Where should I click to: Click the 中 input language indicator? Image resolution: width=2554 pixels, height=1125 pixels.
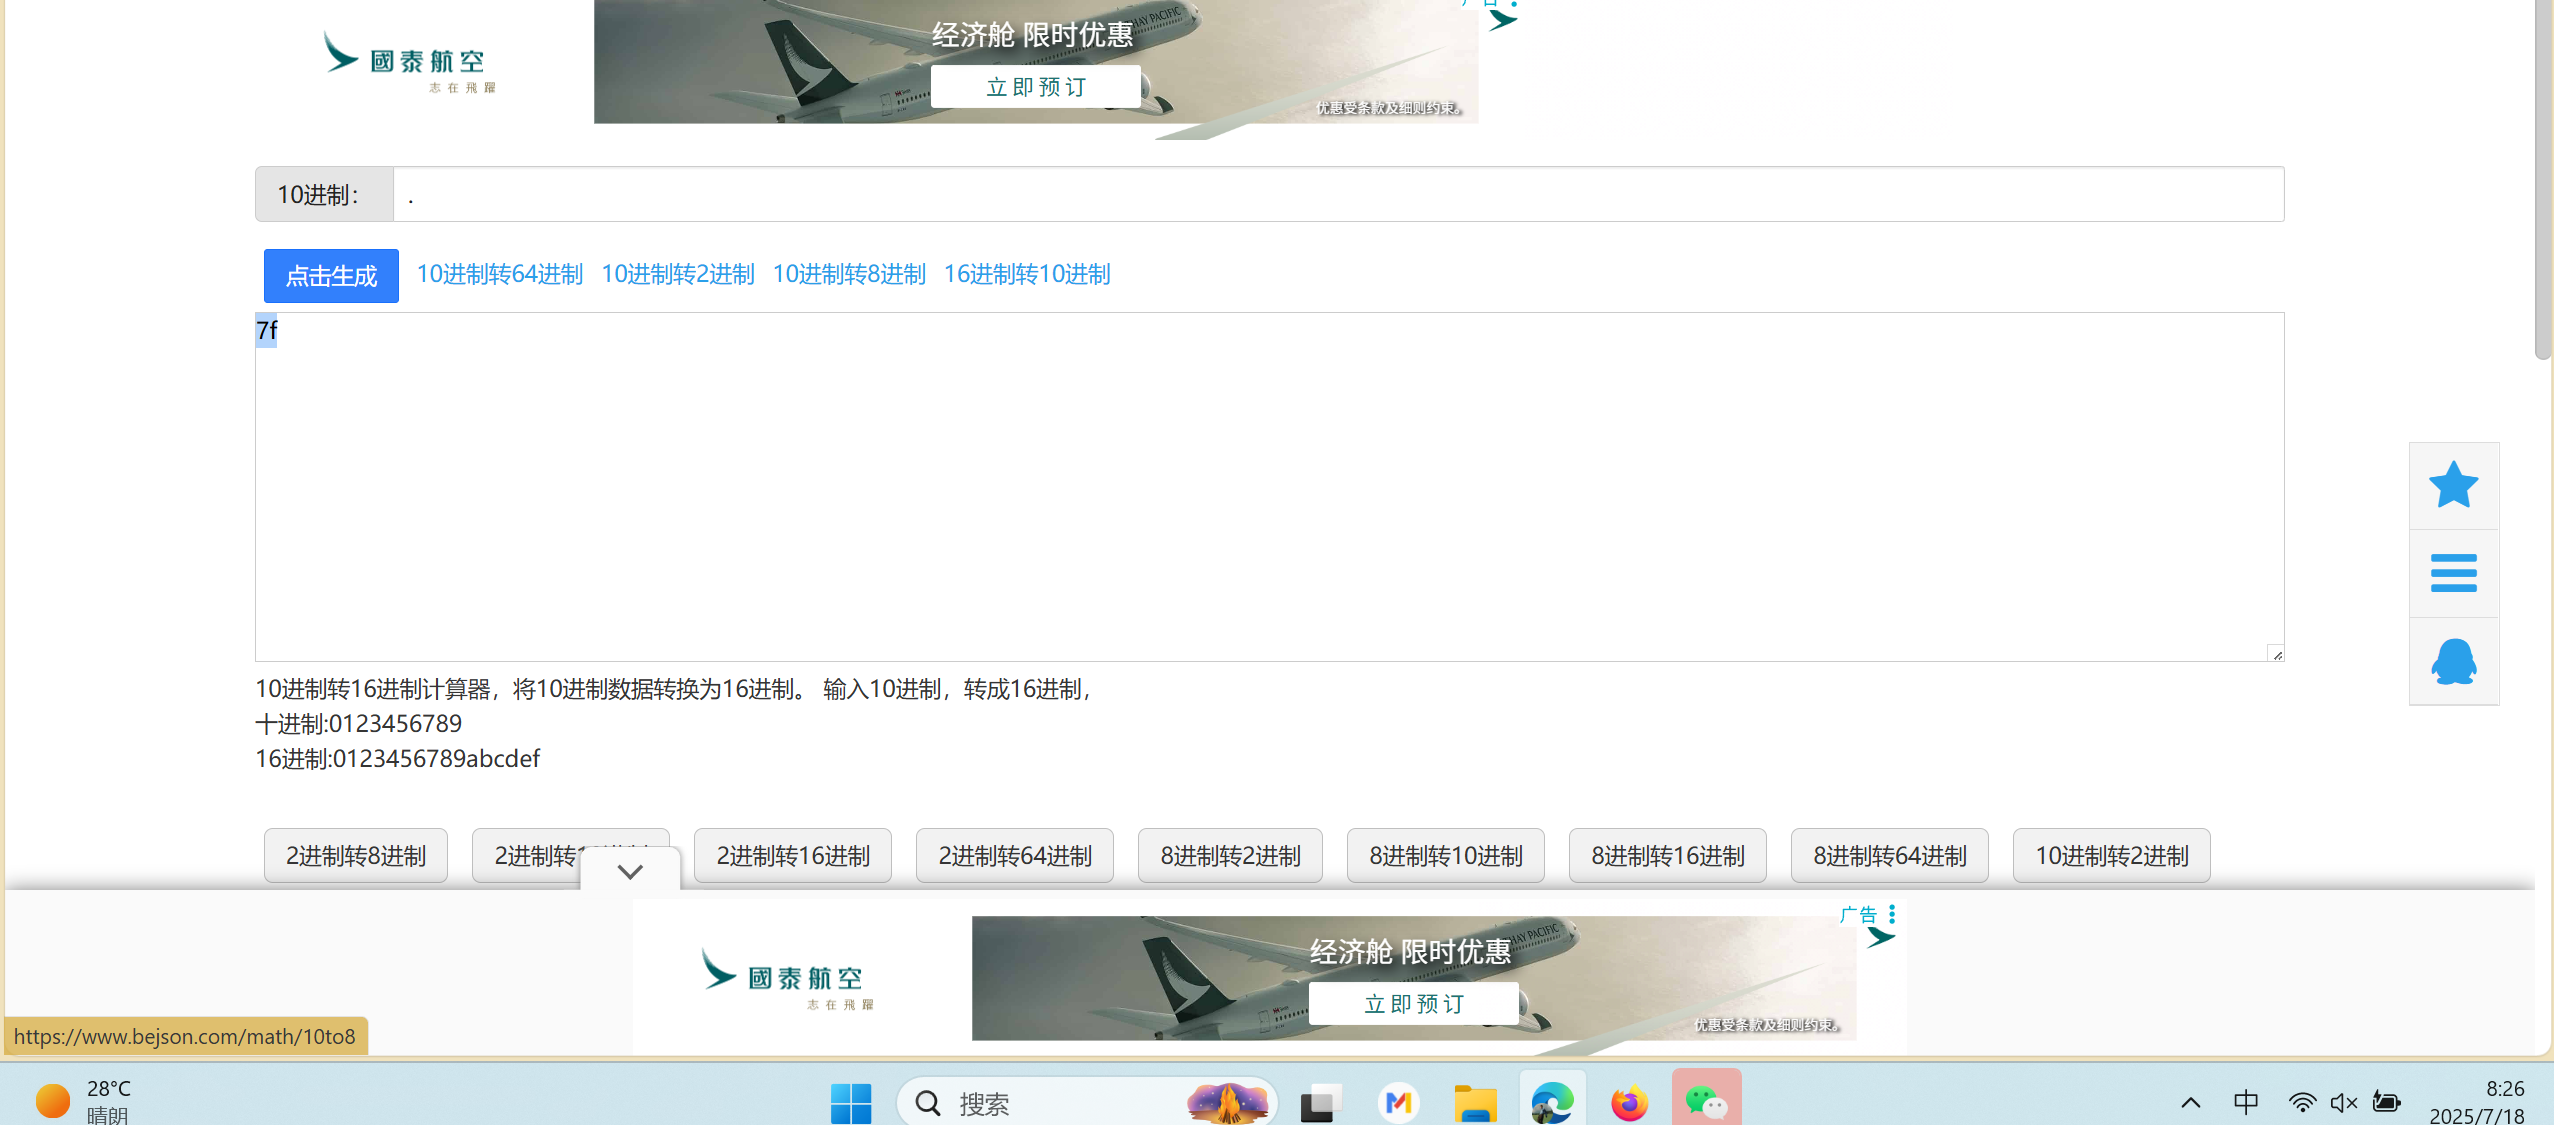[x=2245, y=1102]
